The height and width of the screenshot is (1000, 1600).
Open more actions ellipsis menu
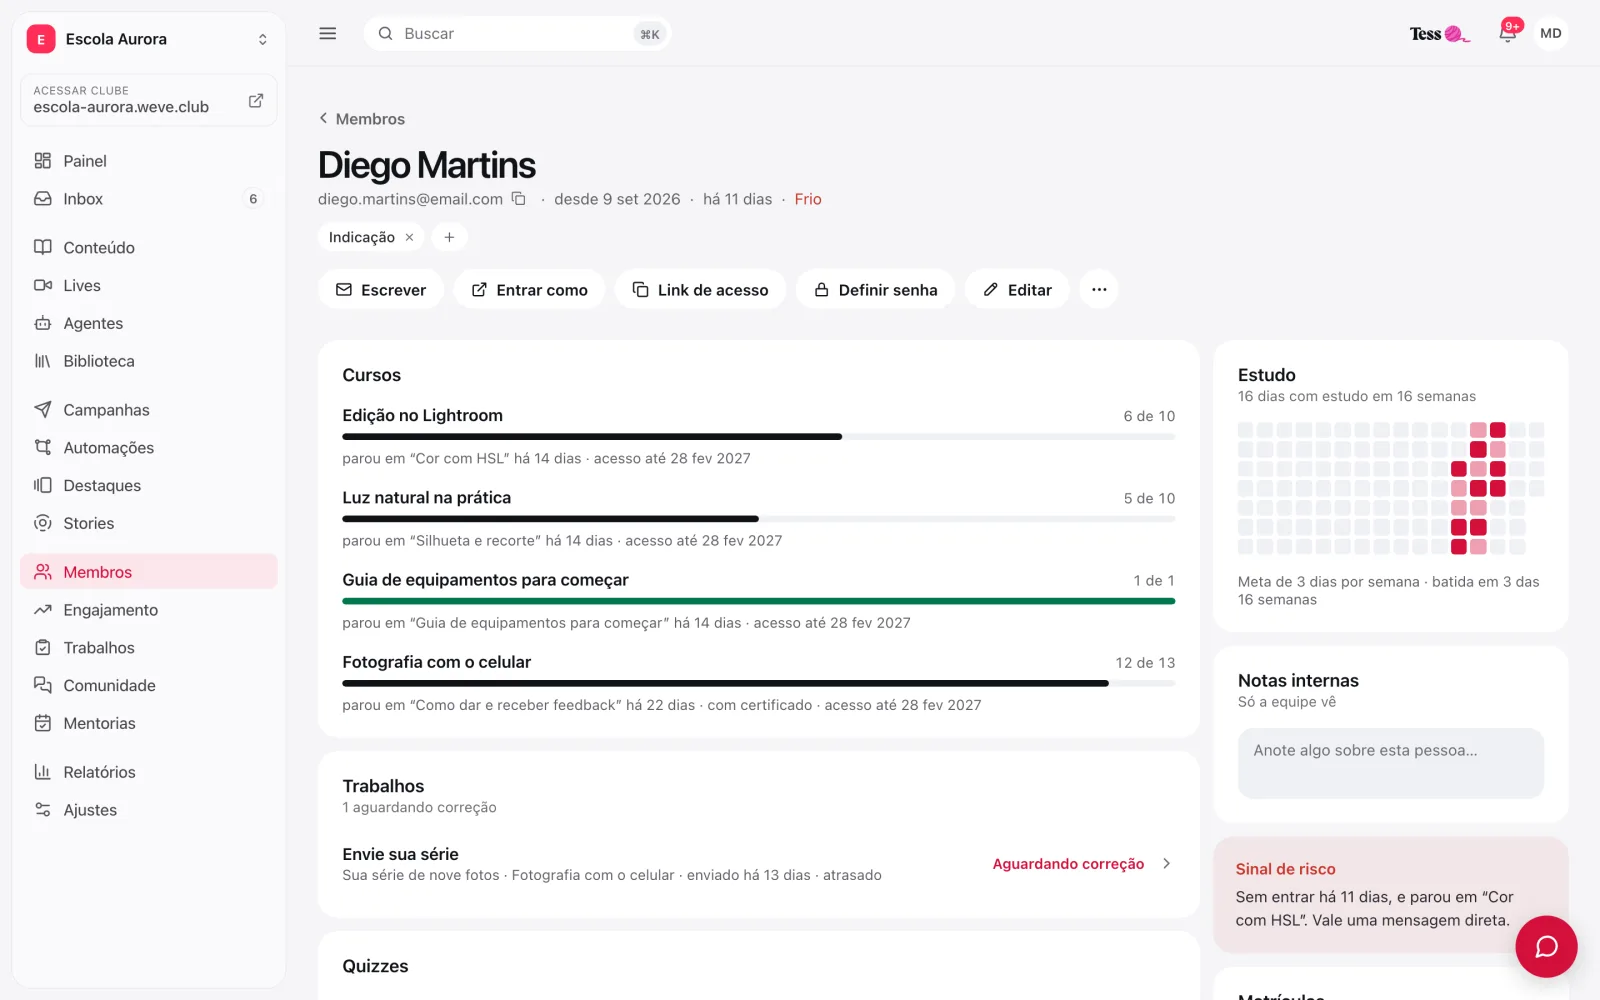(x=1099, y=290)
